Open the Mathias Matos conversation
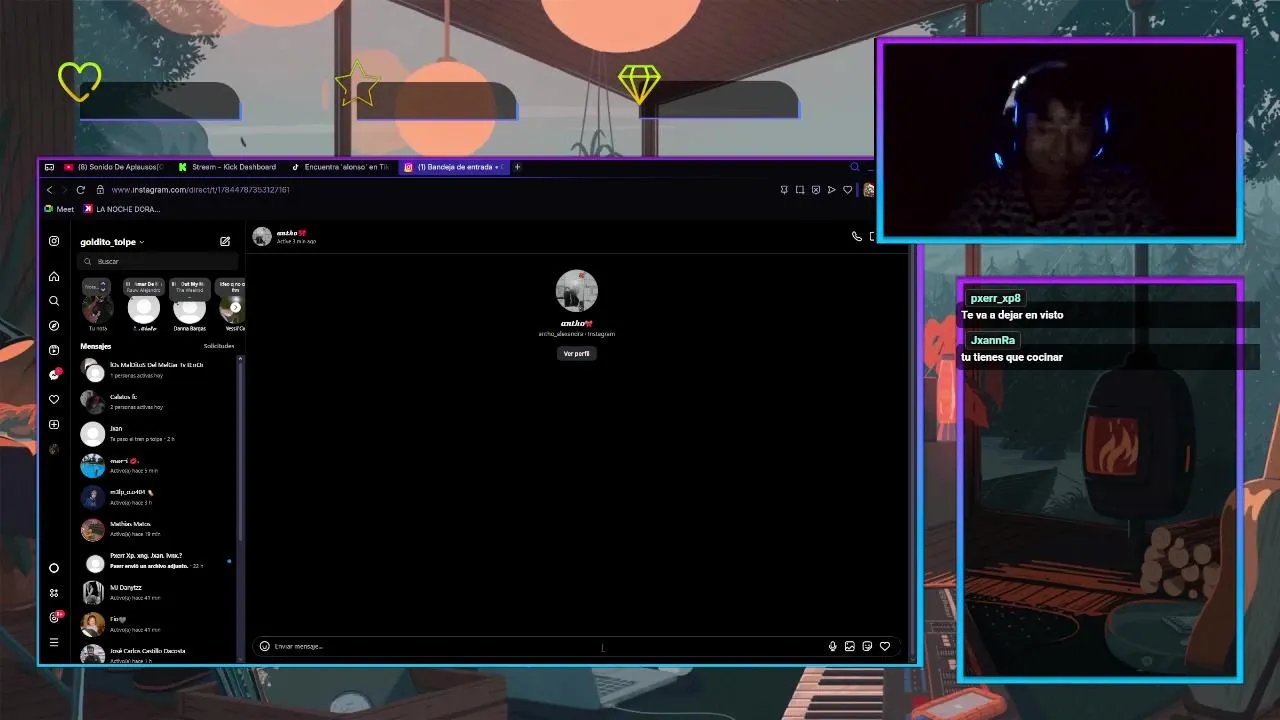Image resolution: width=1280 pixels, height=720 pixels. tap(158, 529)
